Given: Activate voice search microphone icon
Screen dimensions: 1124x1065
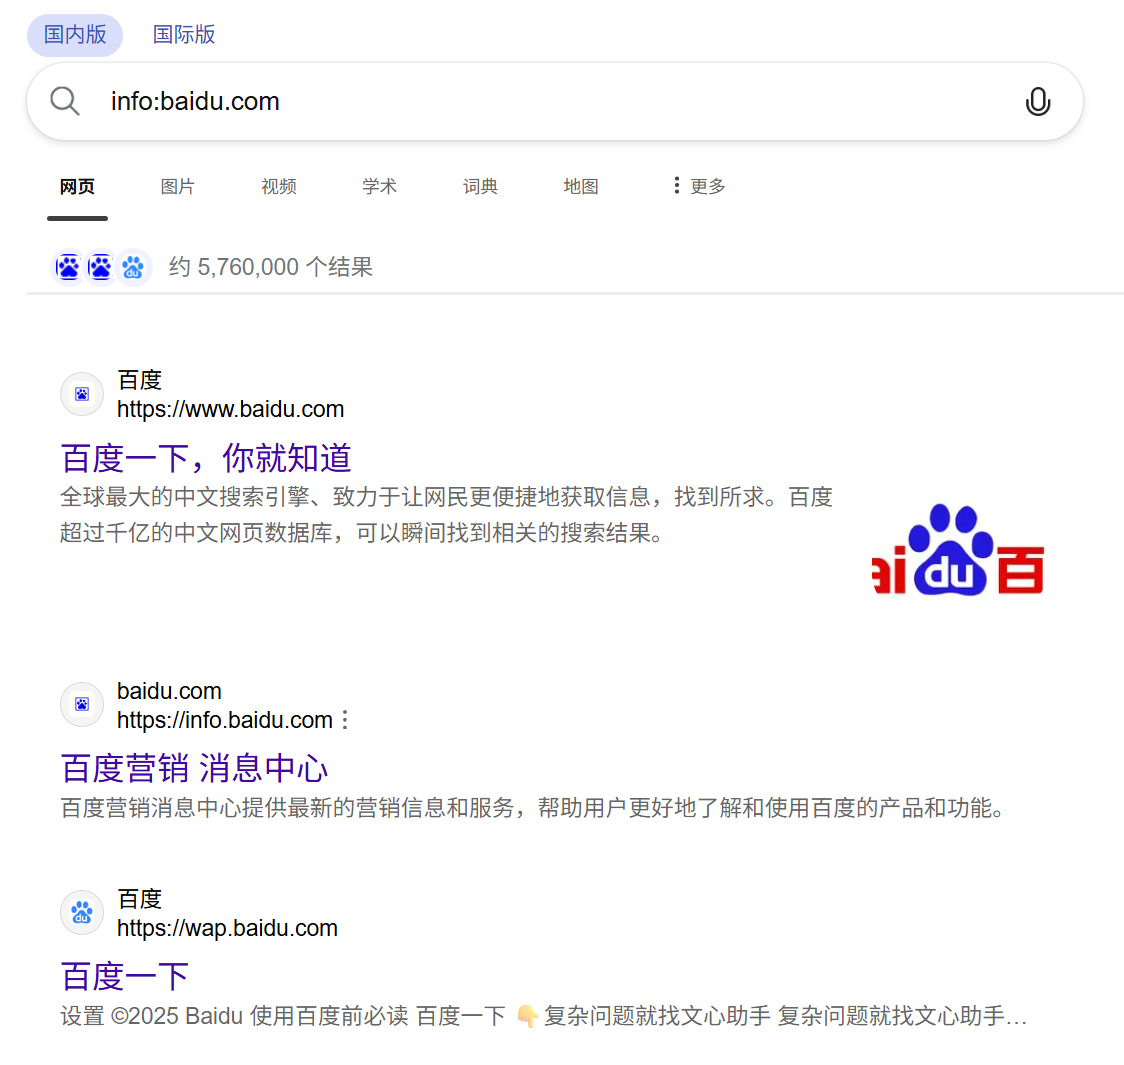Looking at the screenshot, I should [x=1037, y=102].
